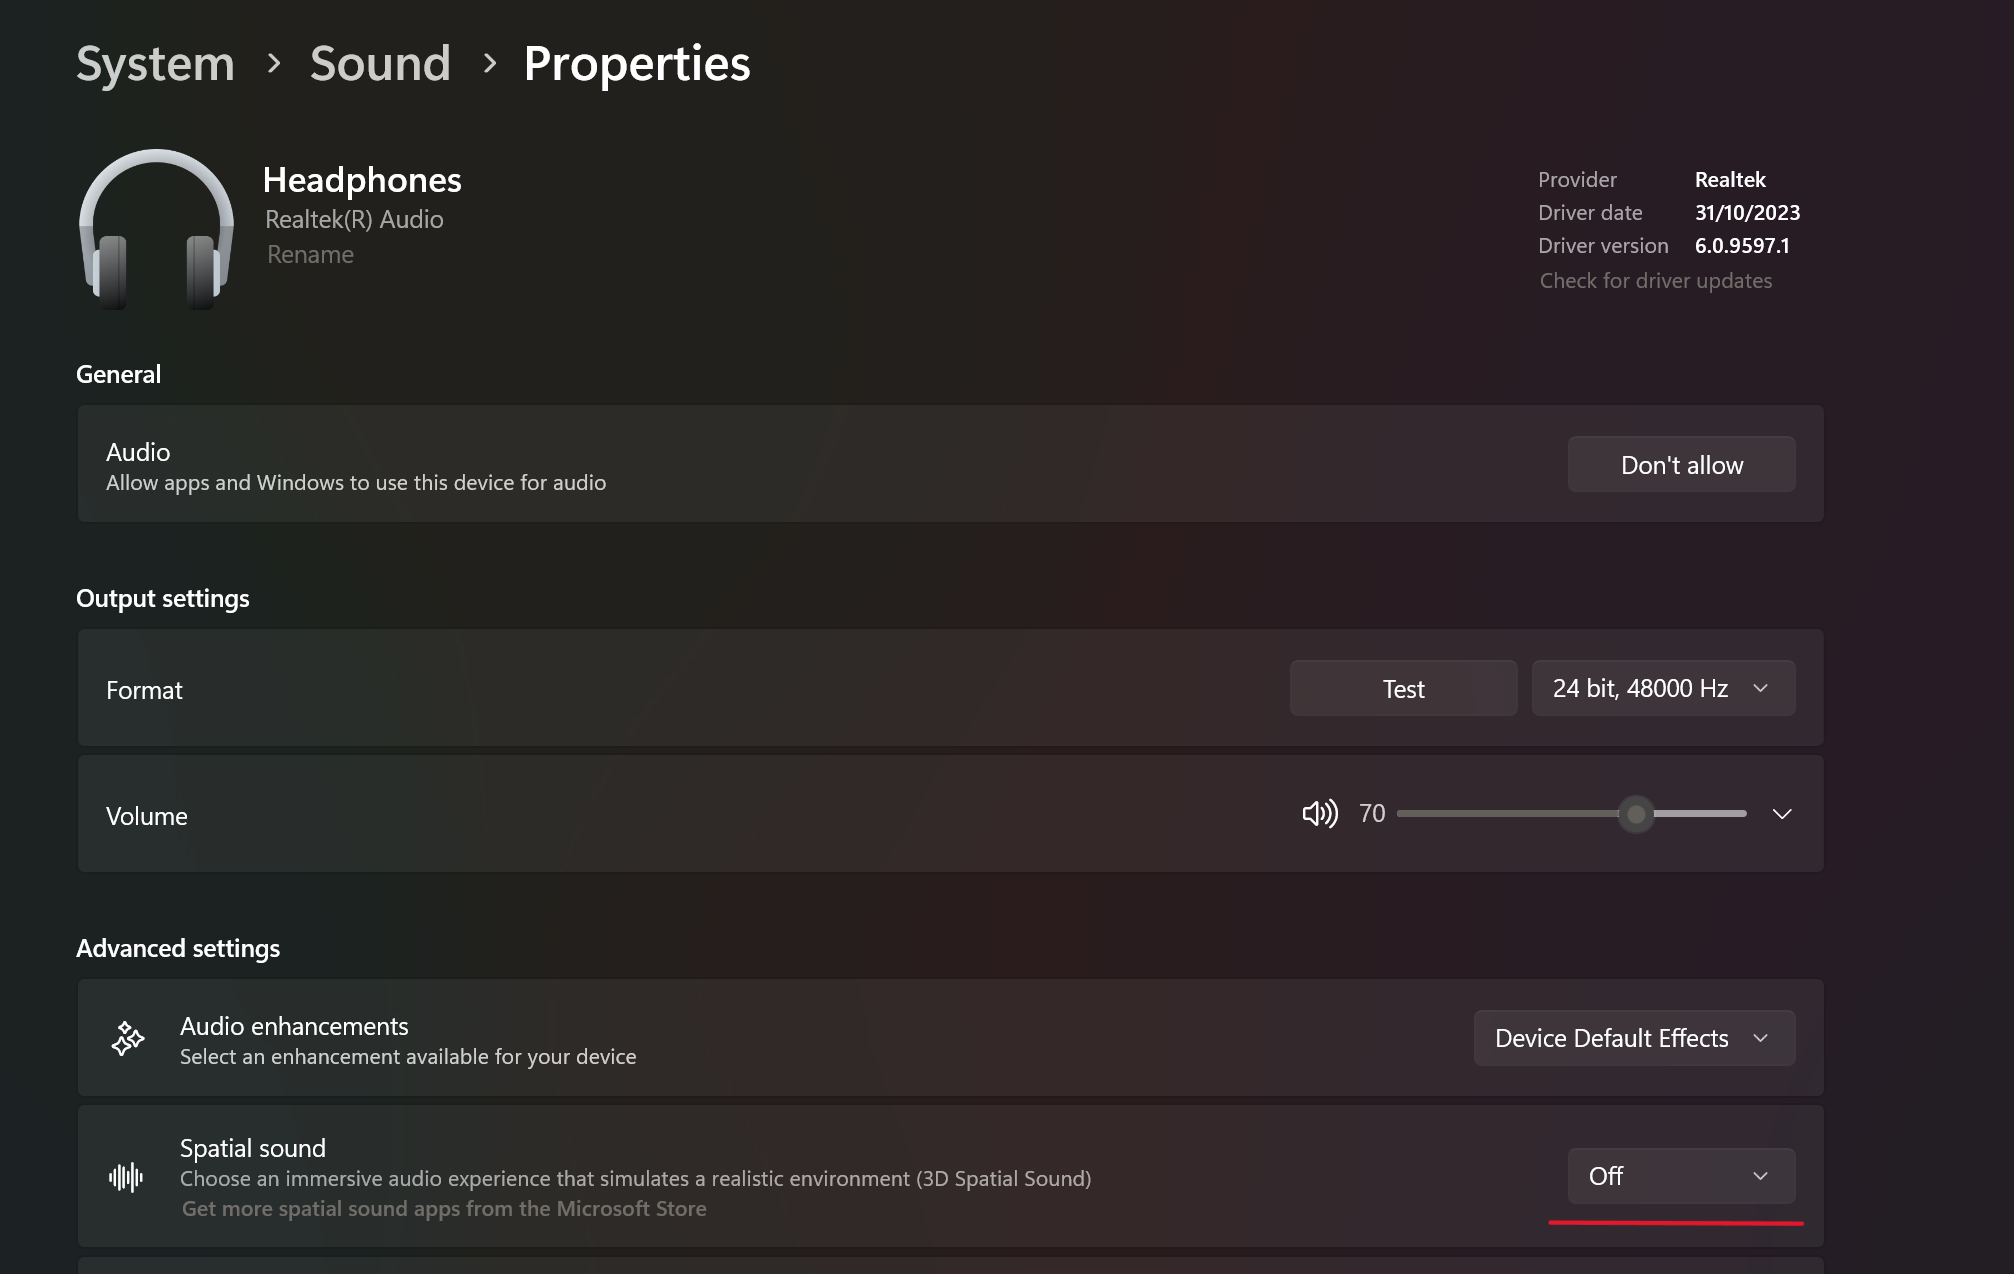The image size is (2014, 1274).
Task: Click the volume slider handle
Action: coord(1636,814)
